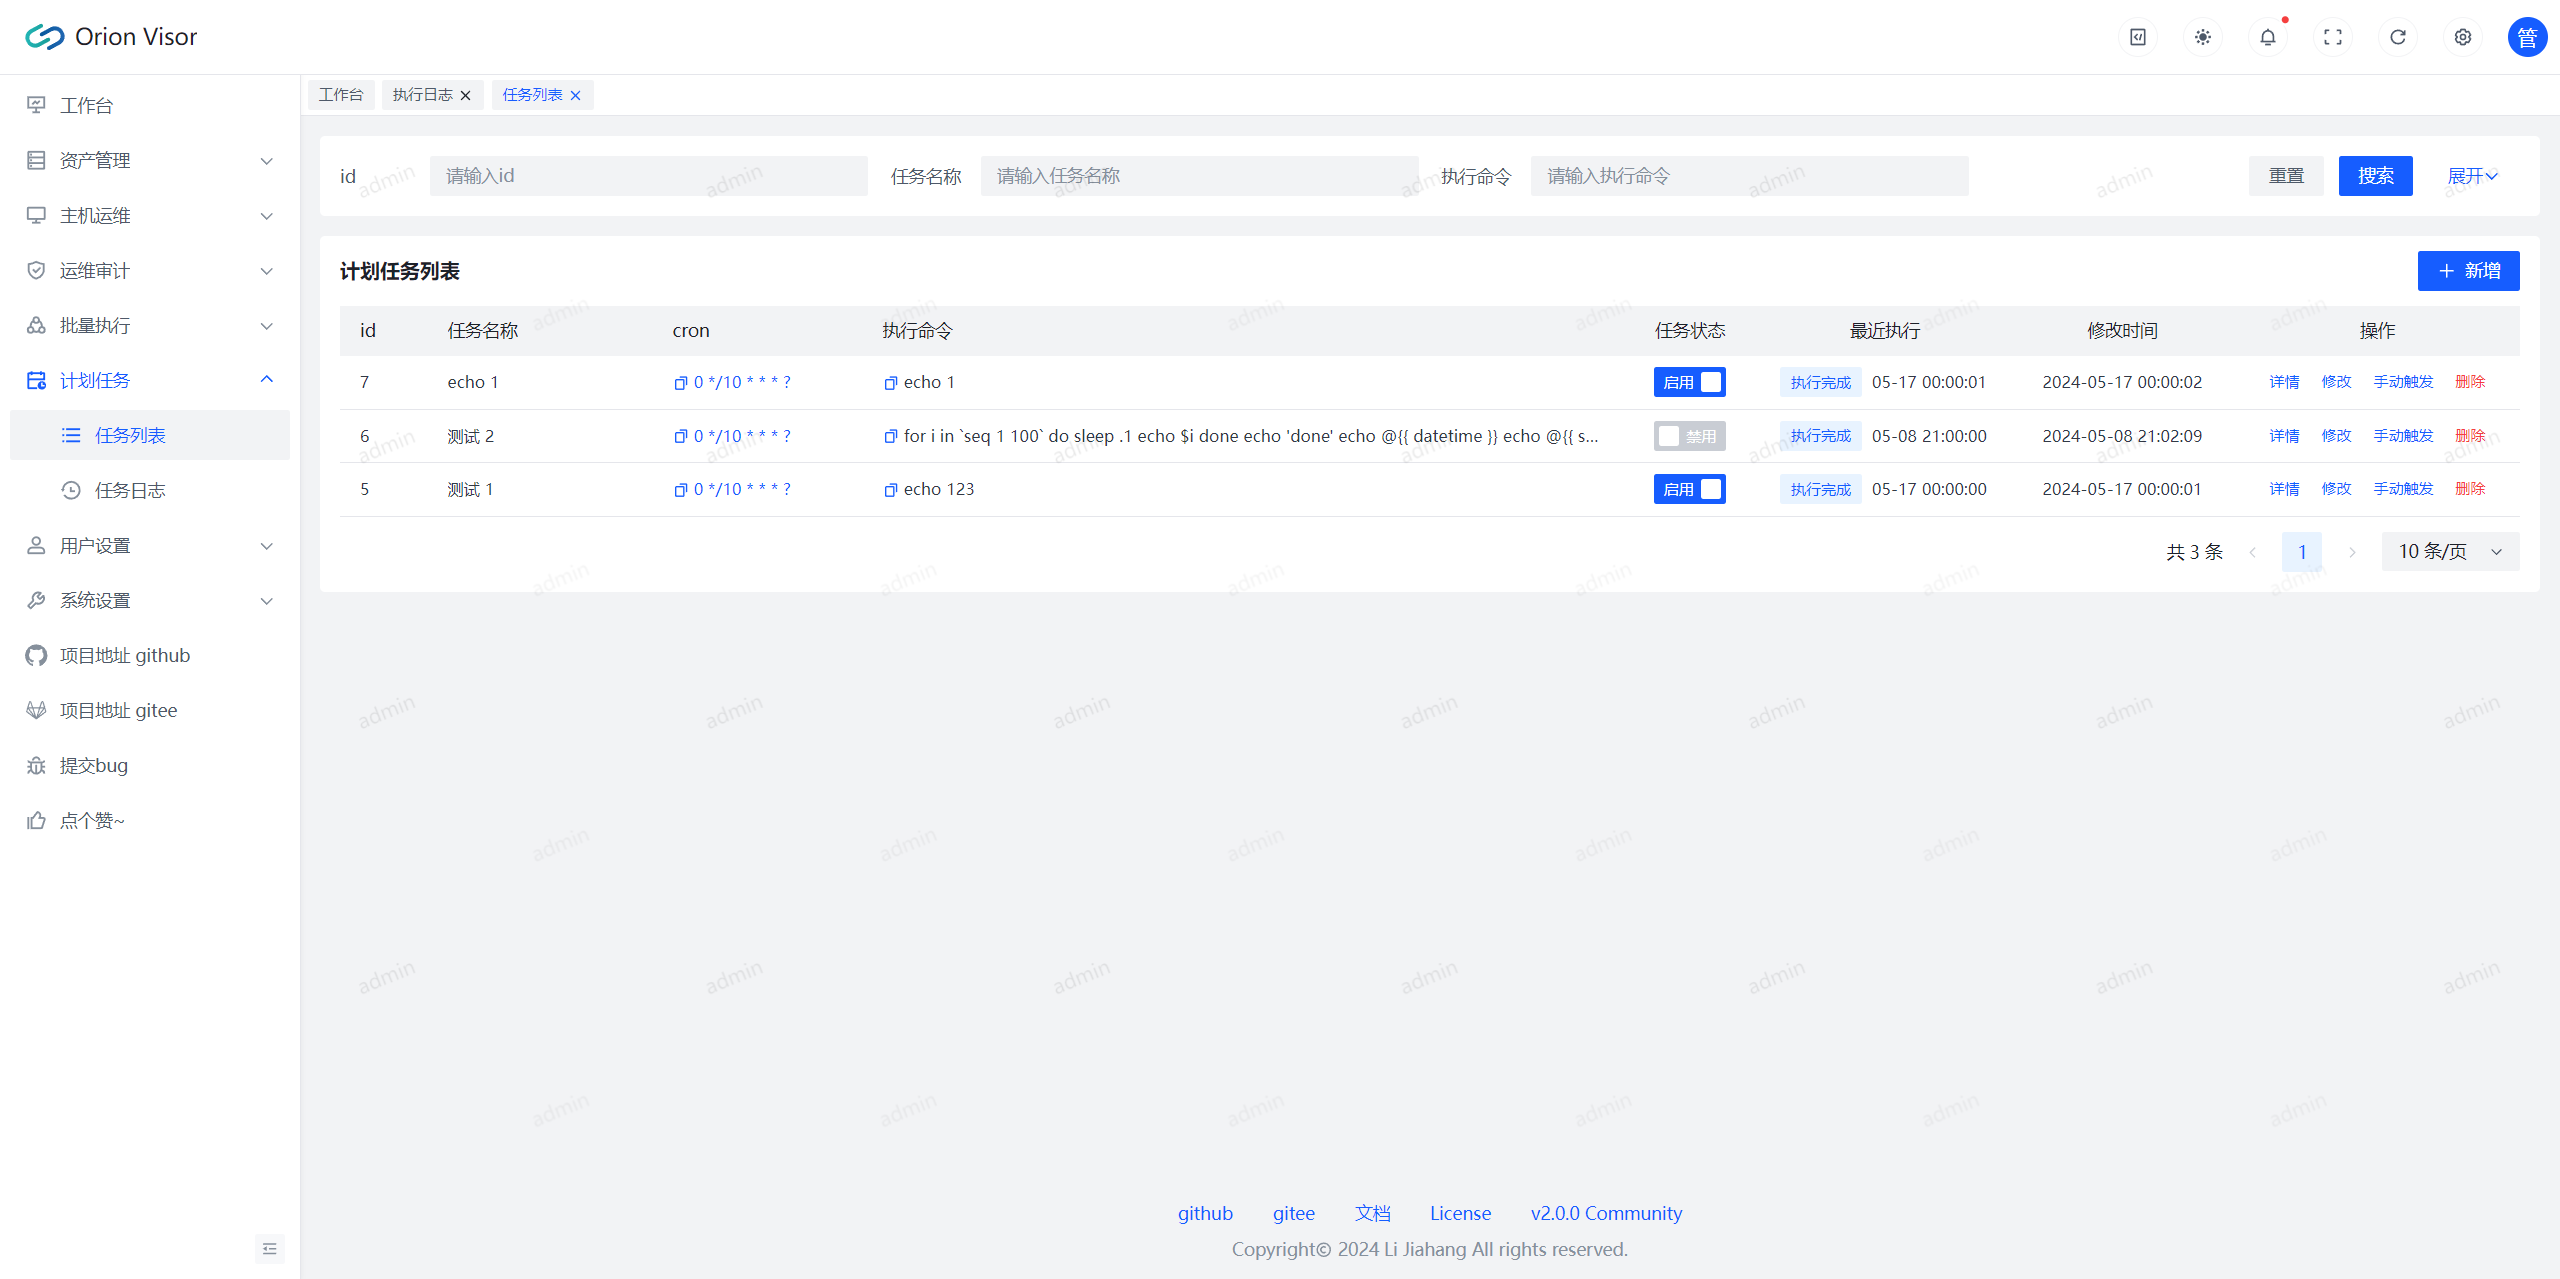Screen dimensions: 2560x1279
Task: Click 手动触发 for the 测试 2 task
Action: pos(2403,436)
